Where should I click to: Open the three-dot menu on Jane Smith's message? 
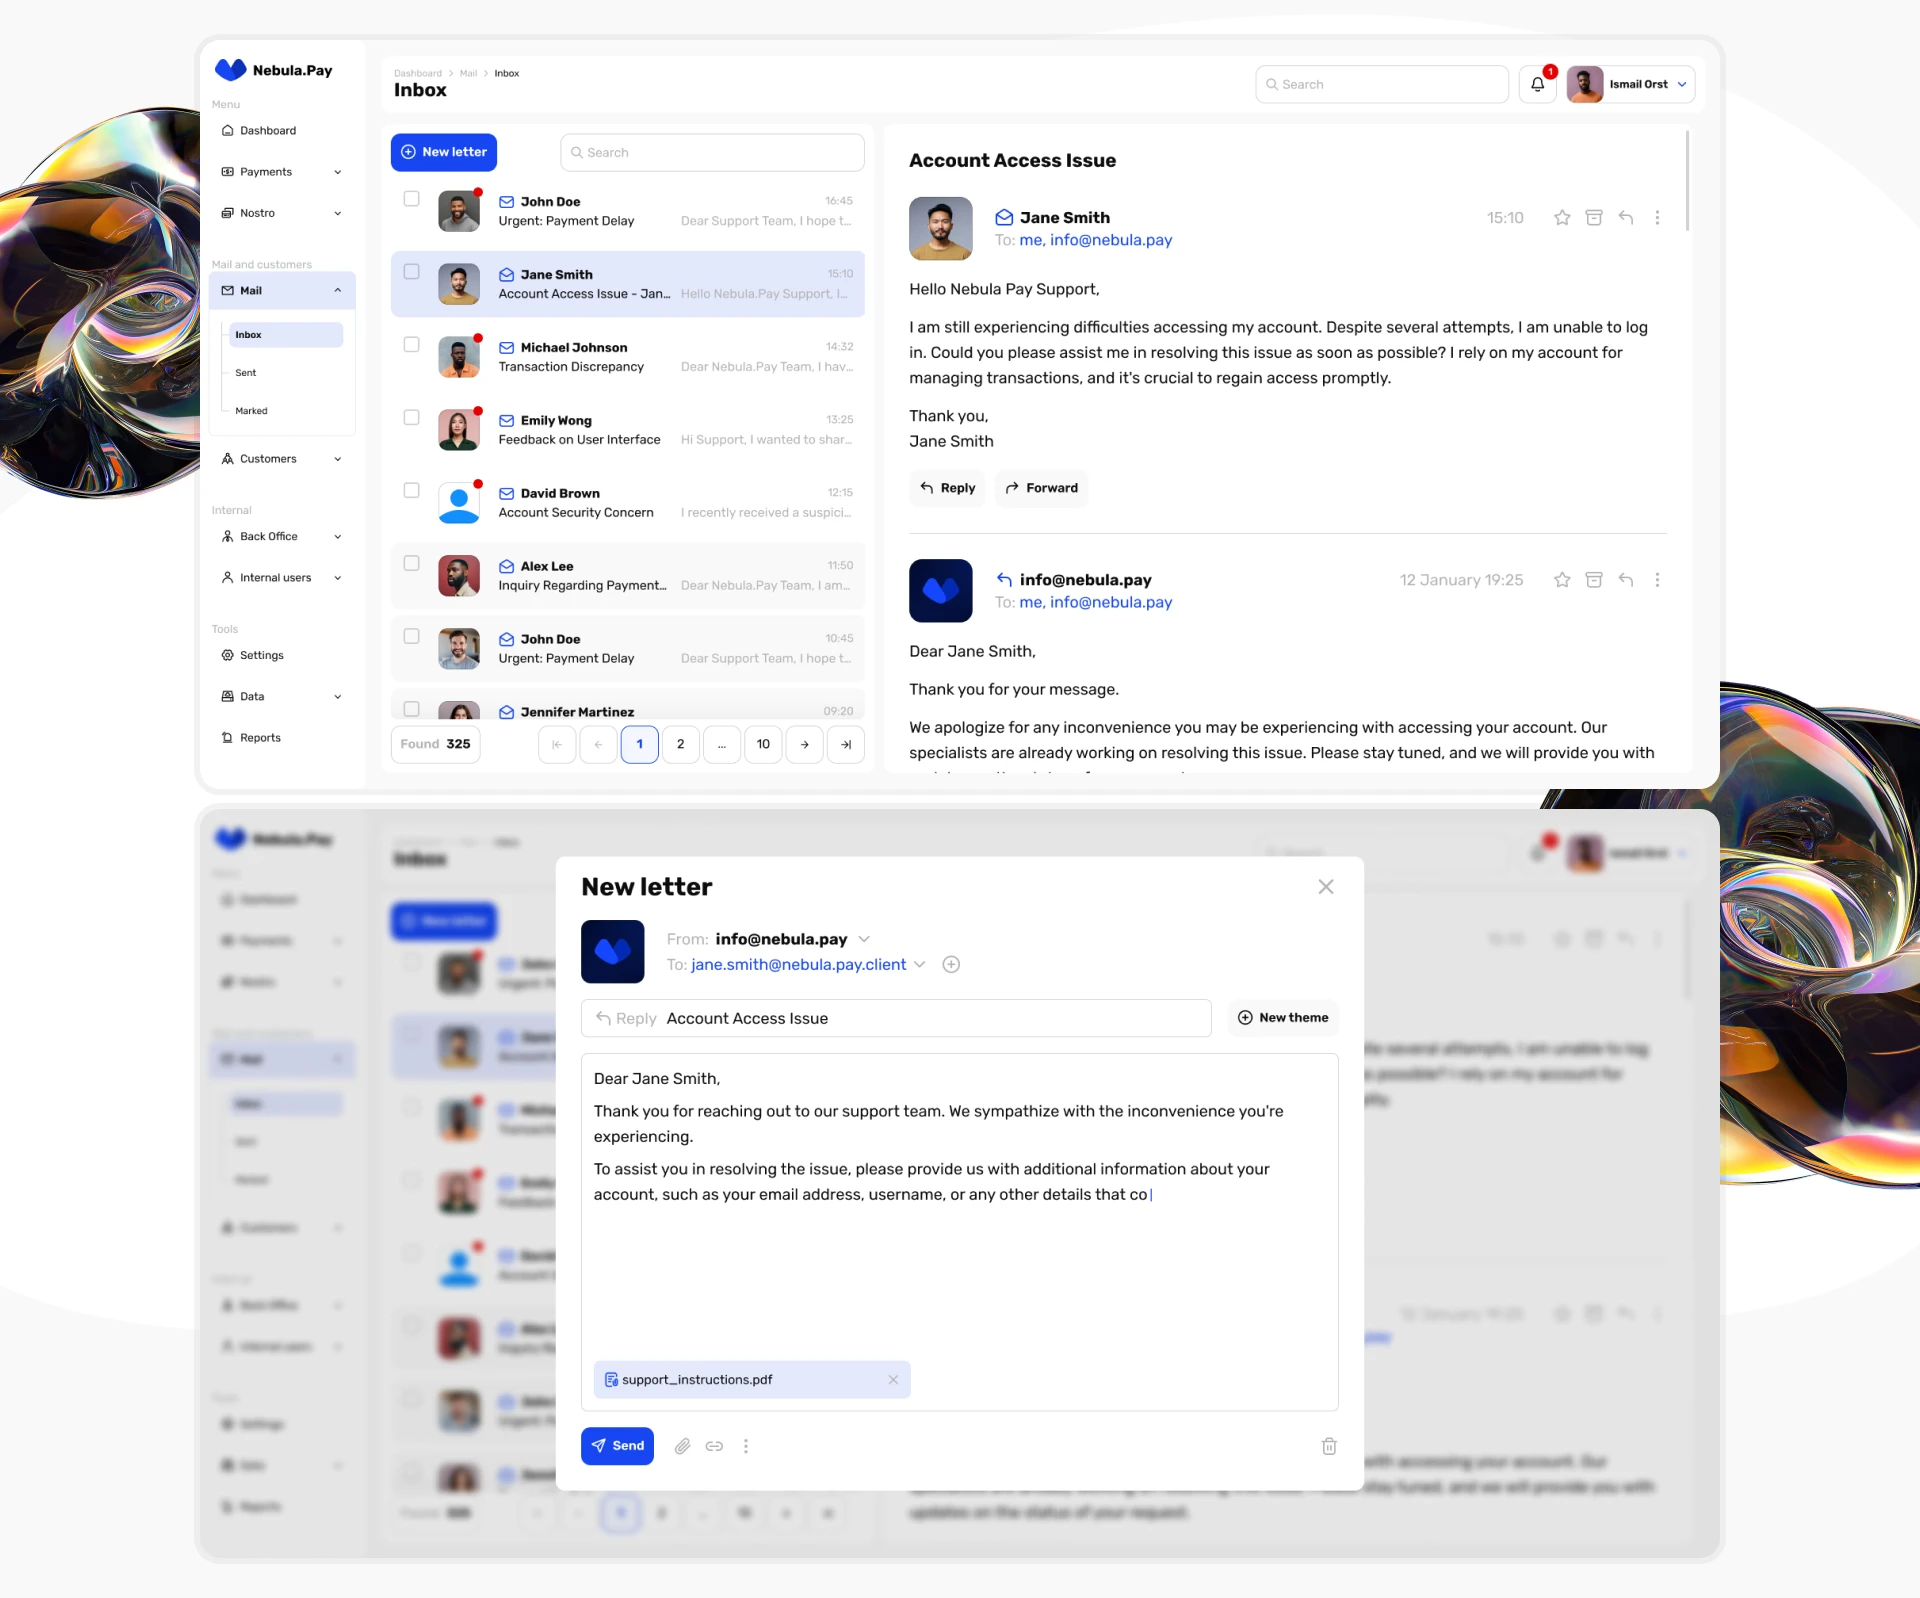point(1657,218)
